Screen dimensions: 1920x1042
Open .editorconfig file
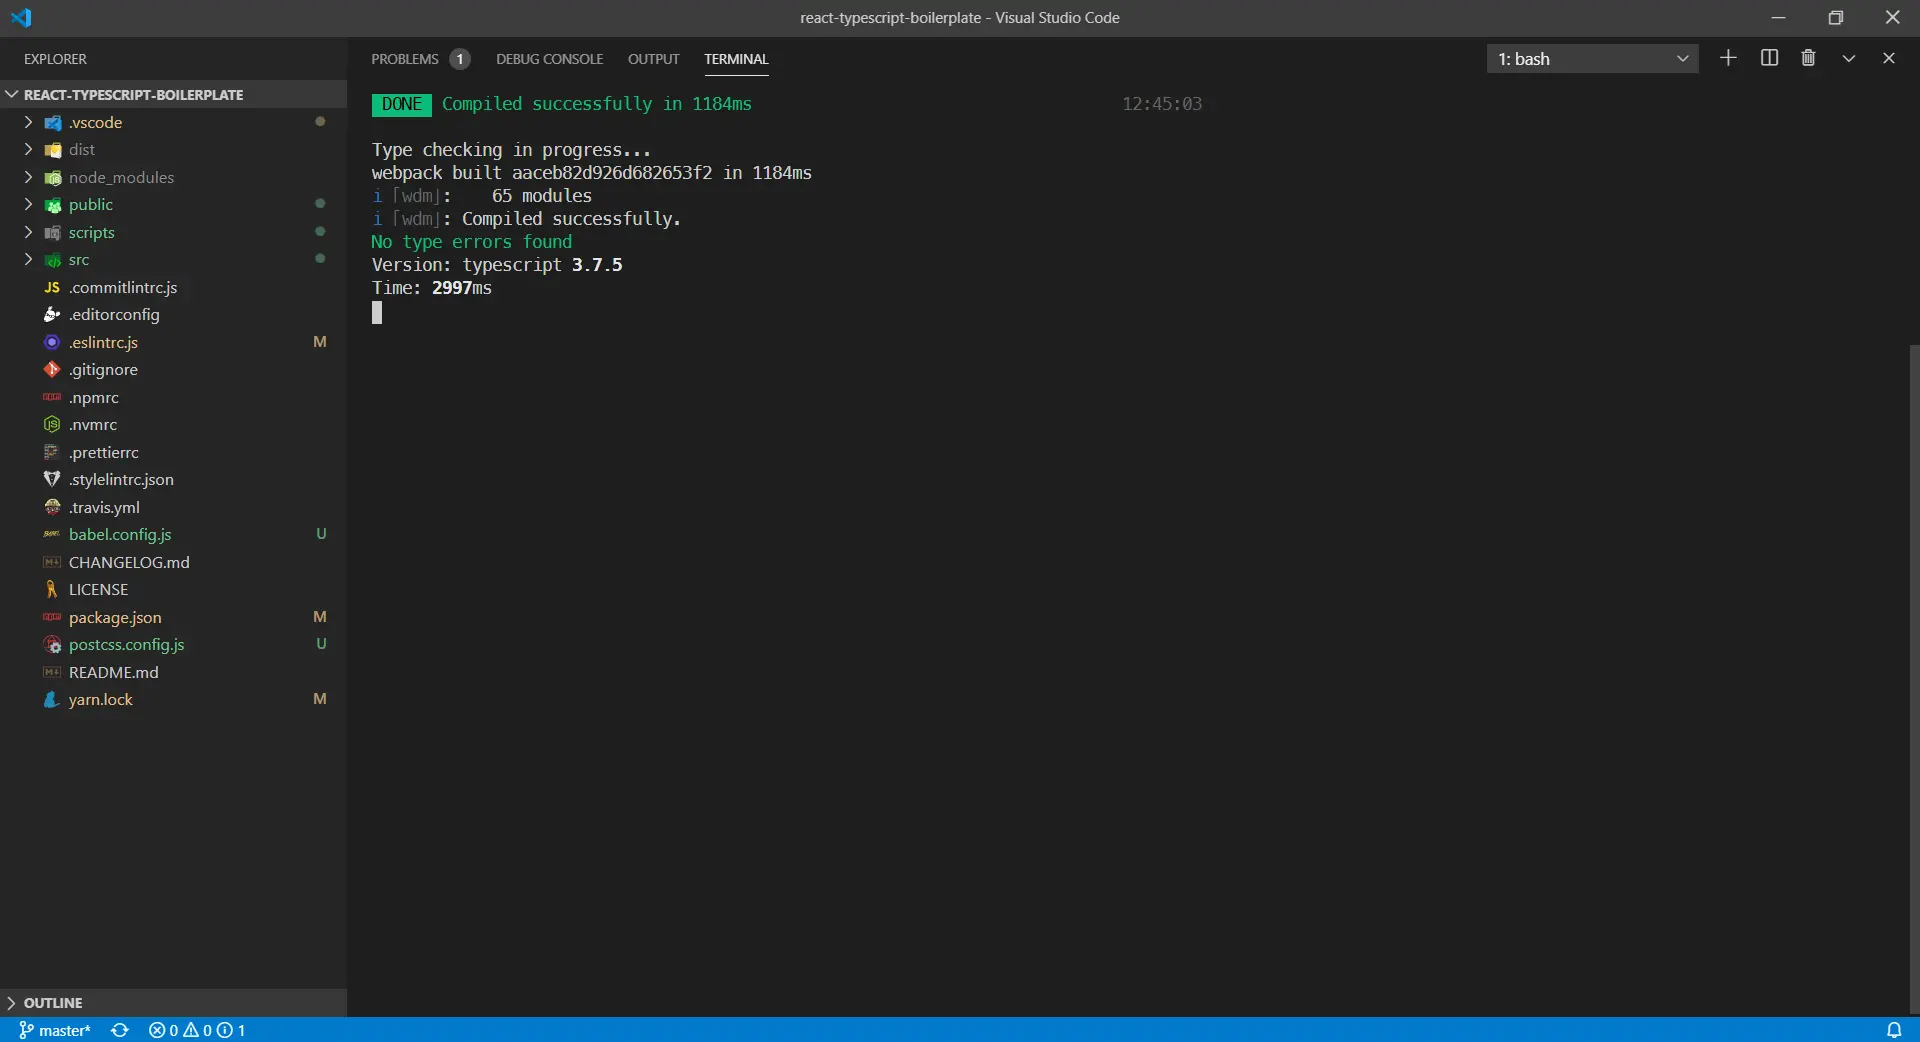click(173, 314)
